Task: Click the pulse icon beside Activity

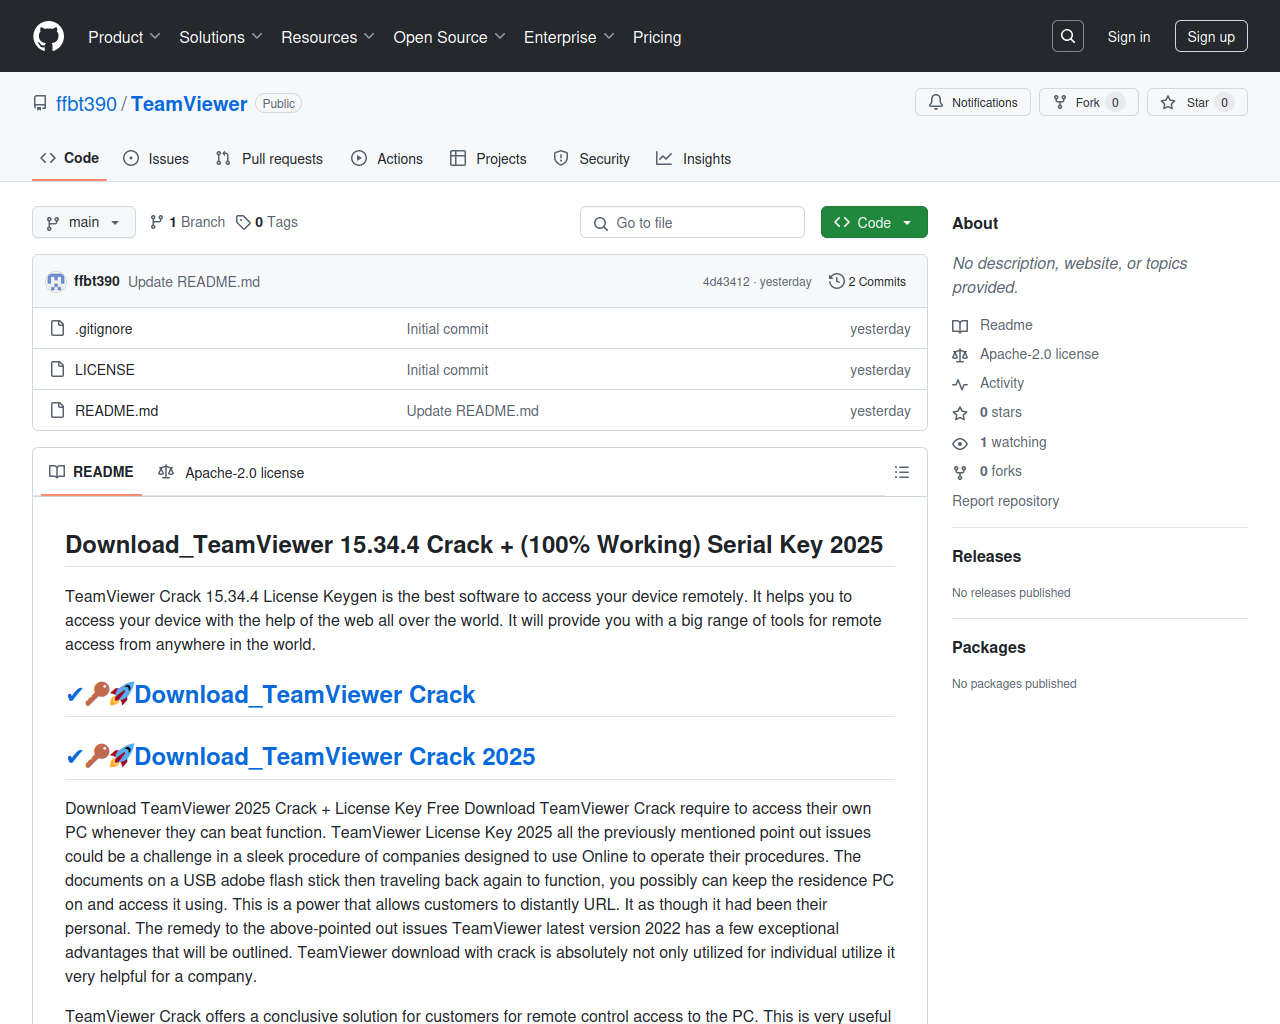Action: (960, 384)
